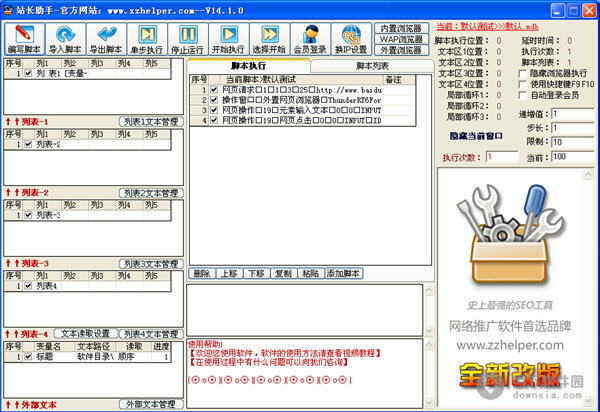Click 删除 script button
Screen dimensions: 600x412
[x=202, y=274]
